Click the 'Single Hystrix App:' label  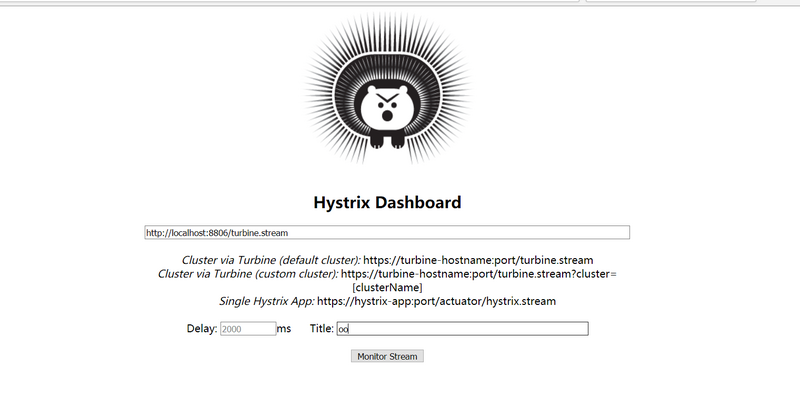(x=267, y=301)
